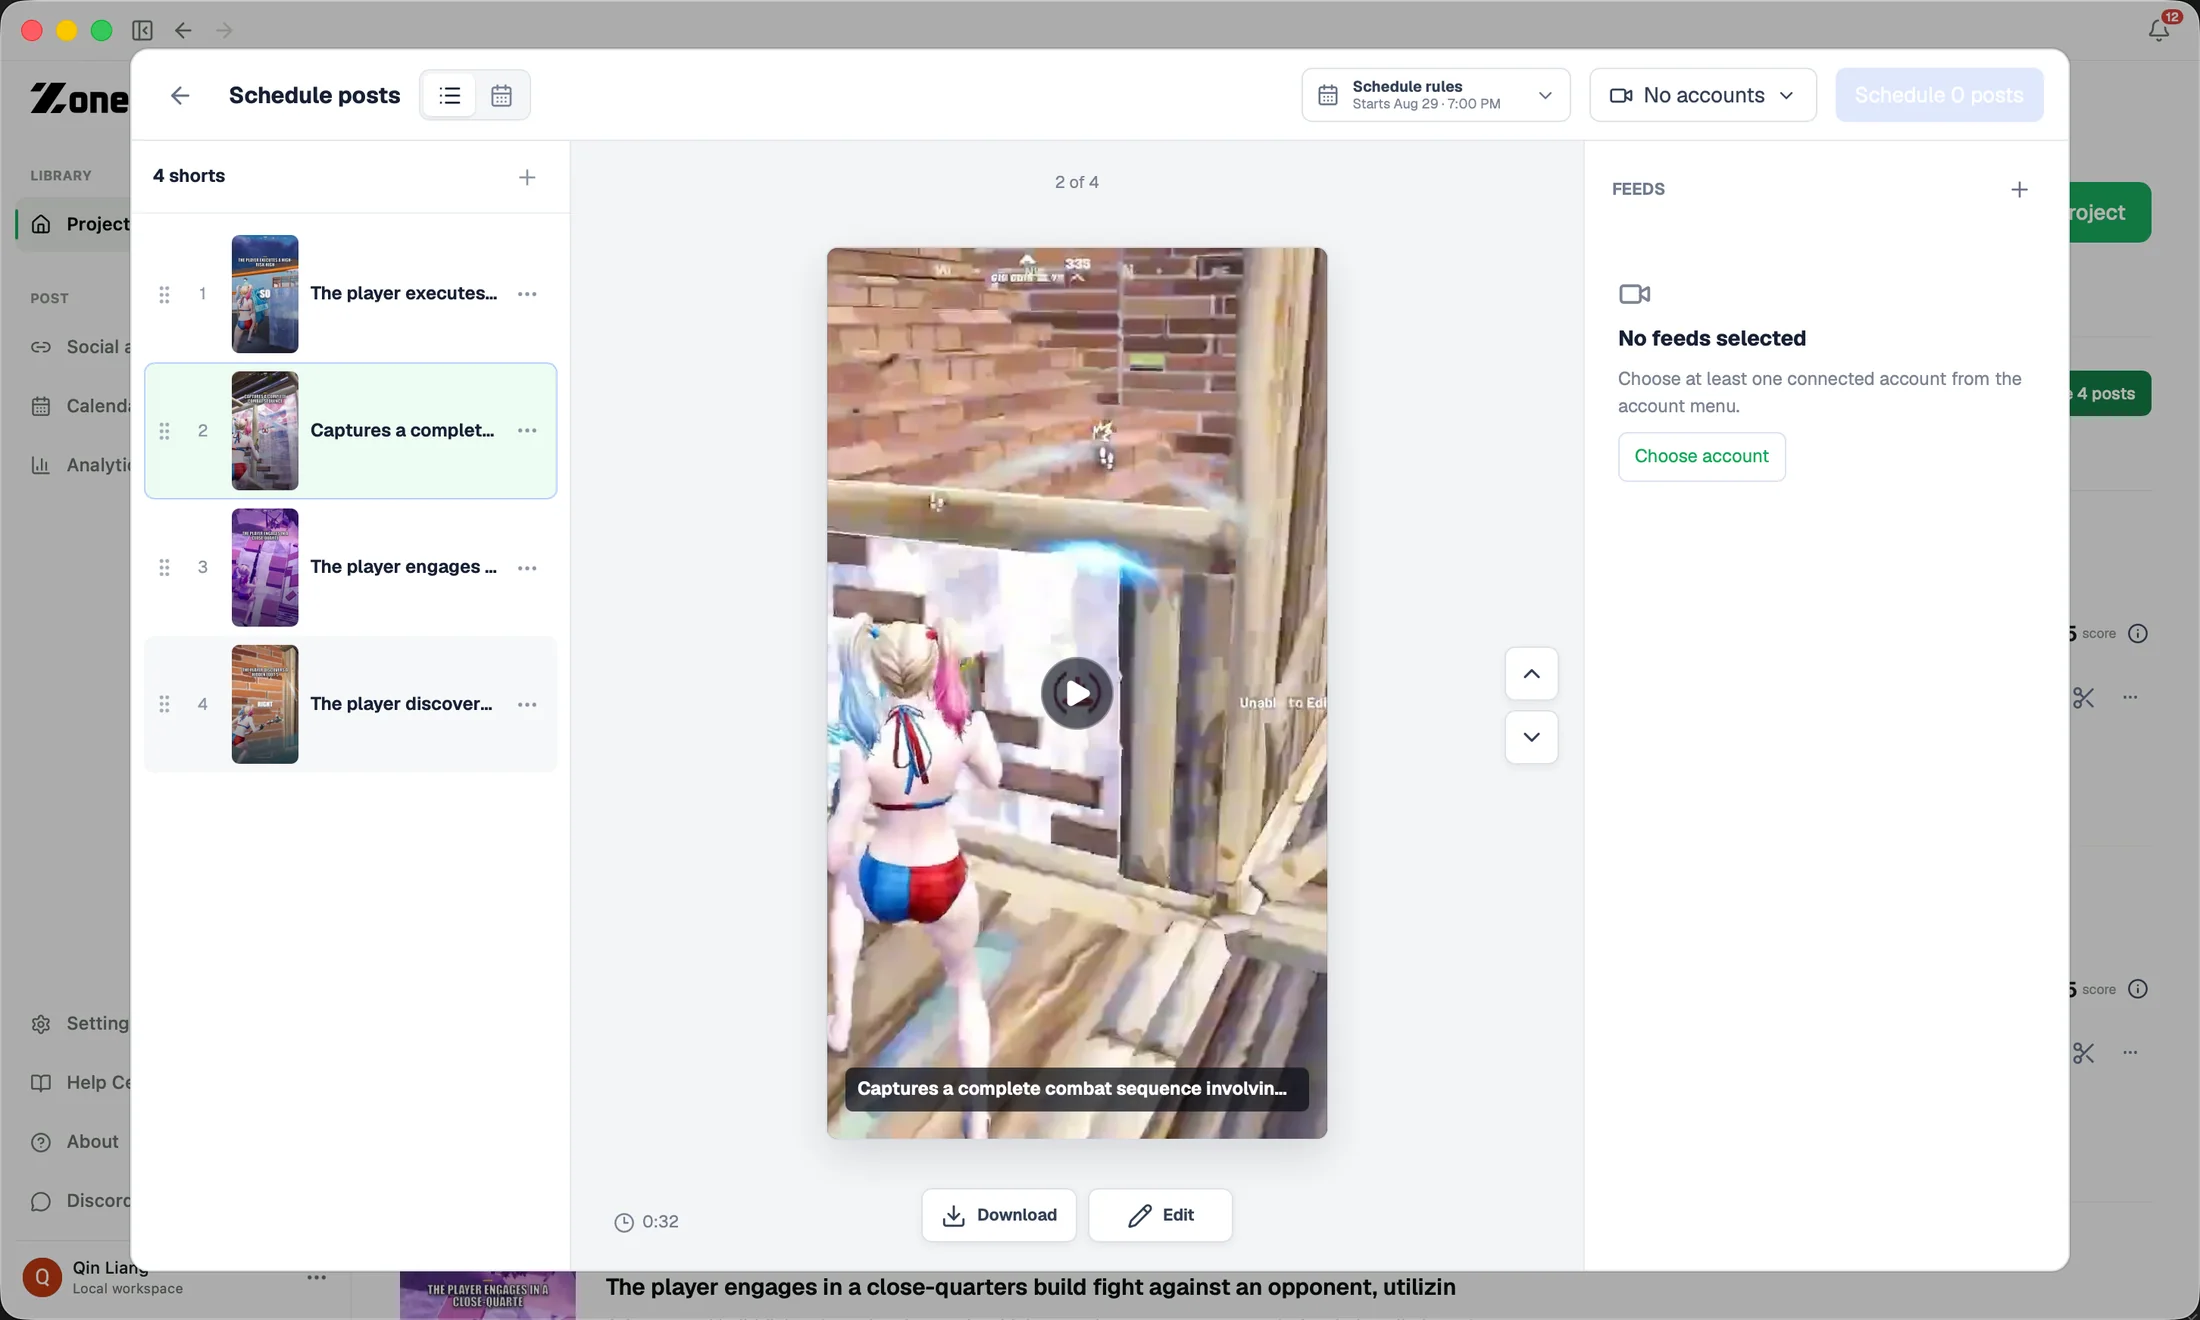
Task: Select 'Captures a complet...' short
Action: [x=350, y=431]
